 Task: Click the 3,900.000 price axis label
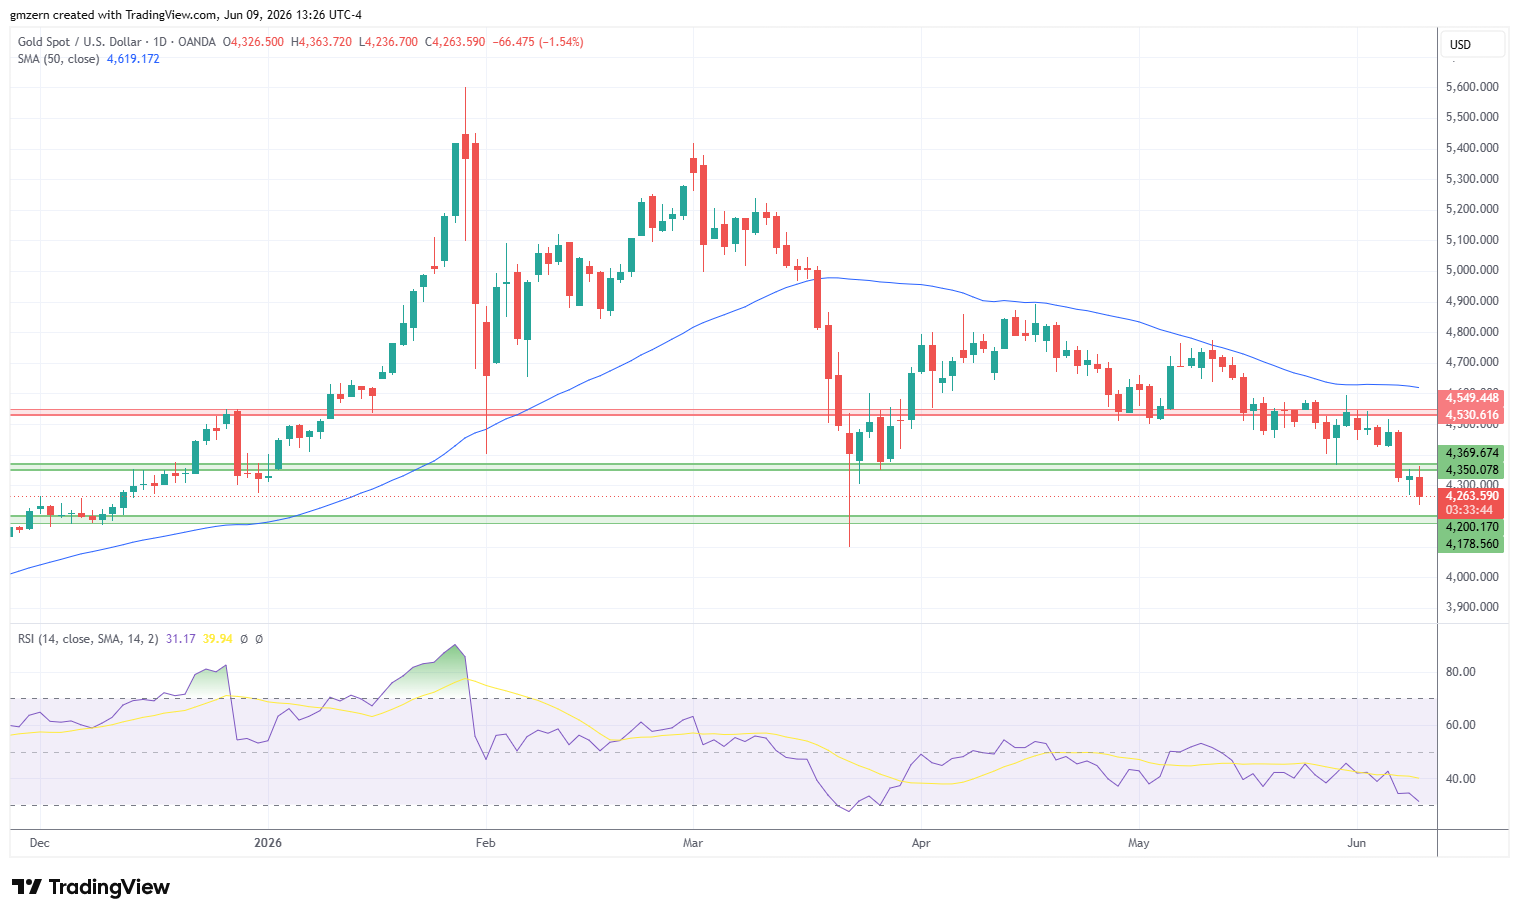[x=1472, y=607]
